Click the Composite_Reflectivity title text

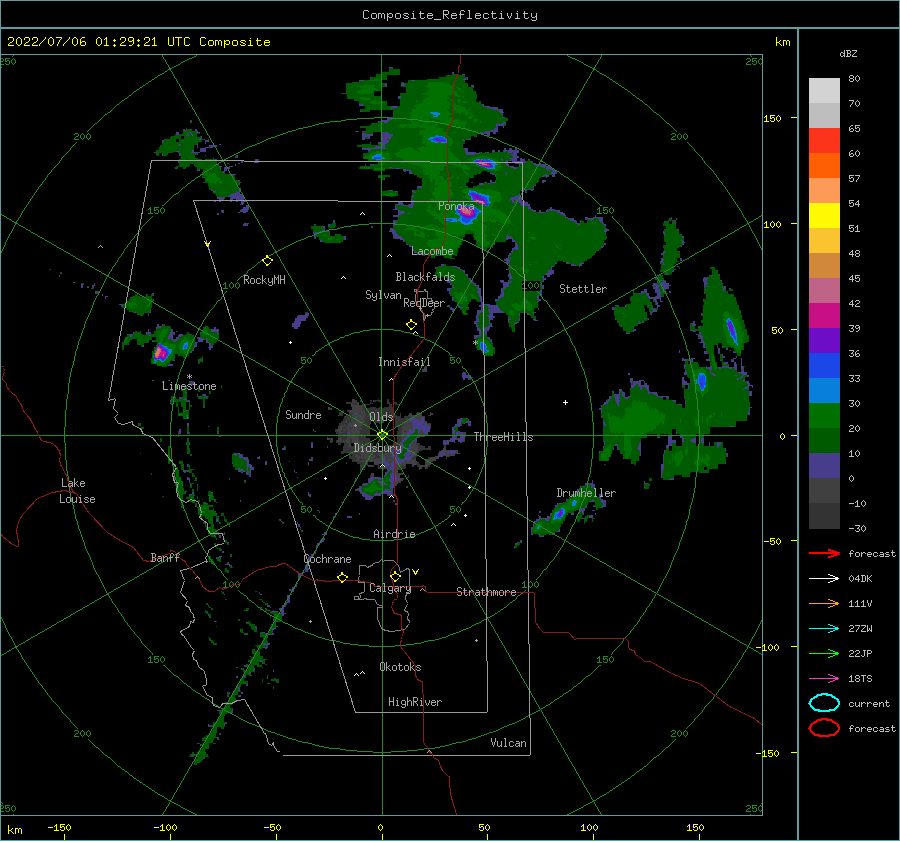450,15
